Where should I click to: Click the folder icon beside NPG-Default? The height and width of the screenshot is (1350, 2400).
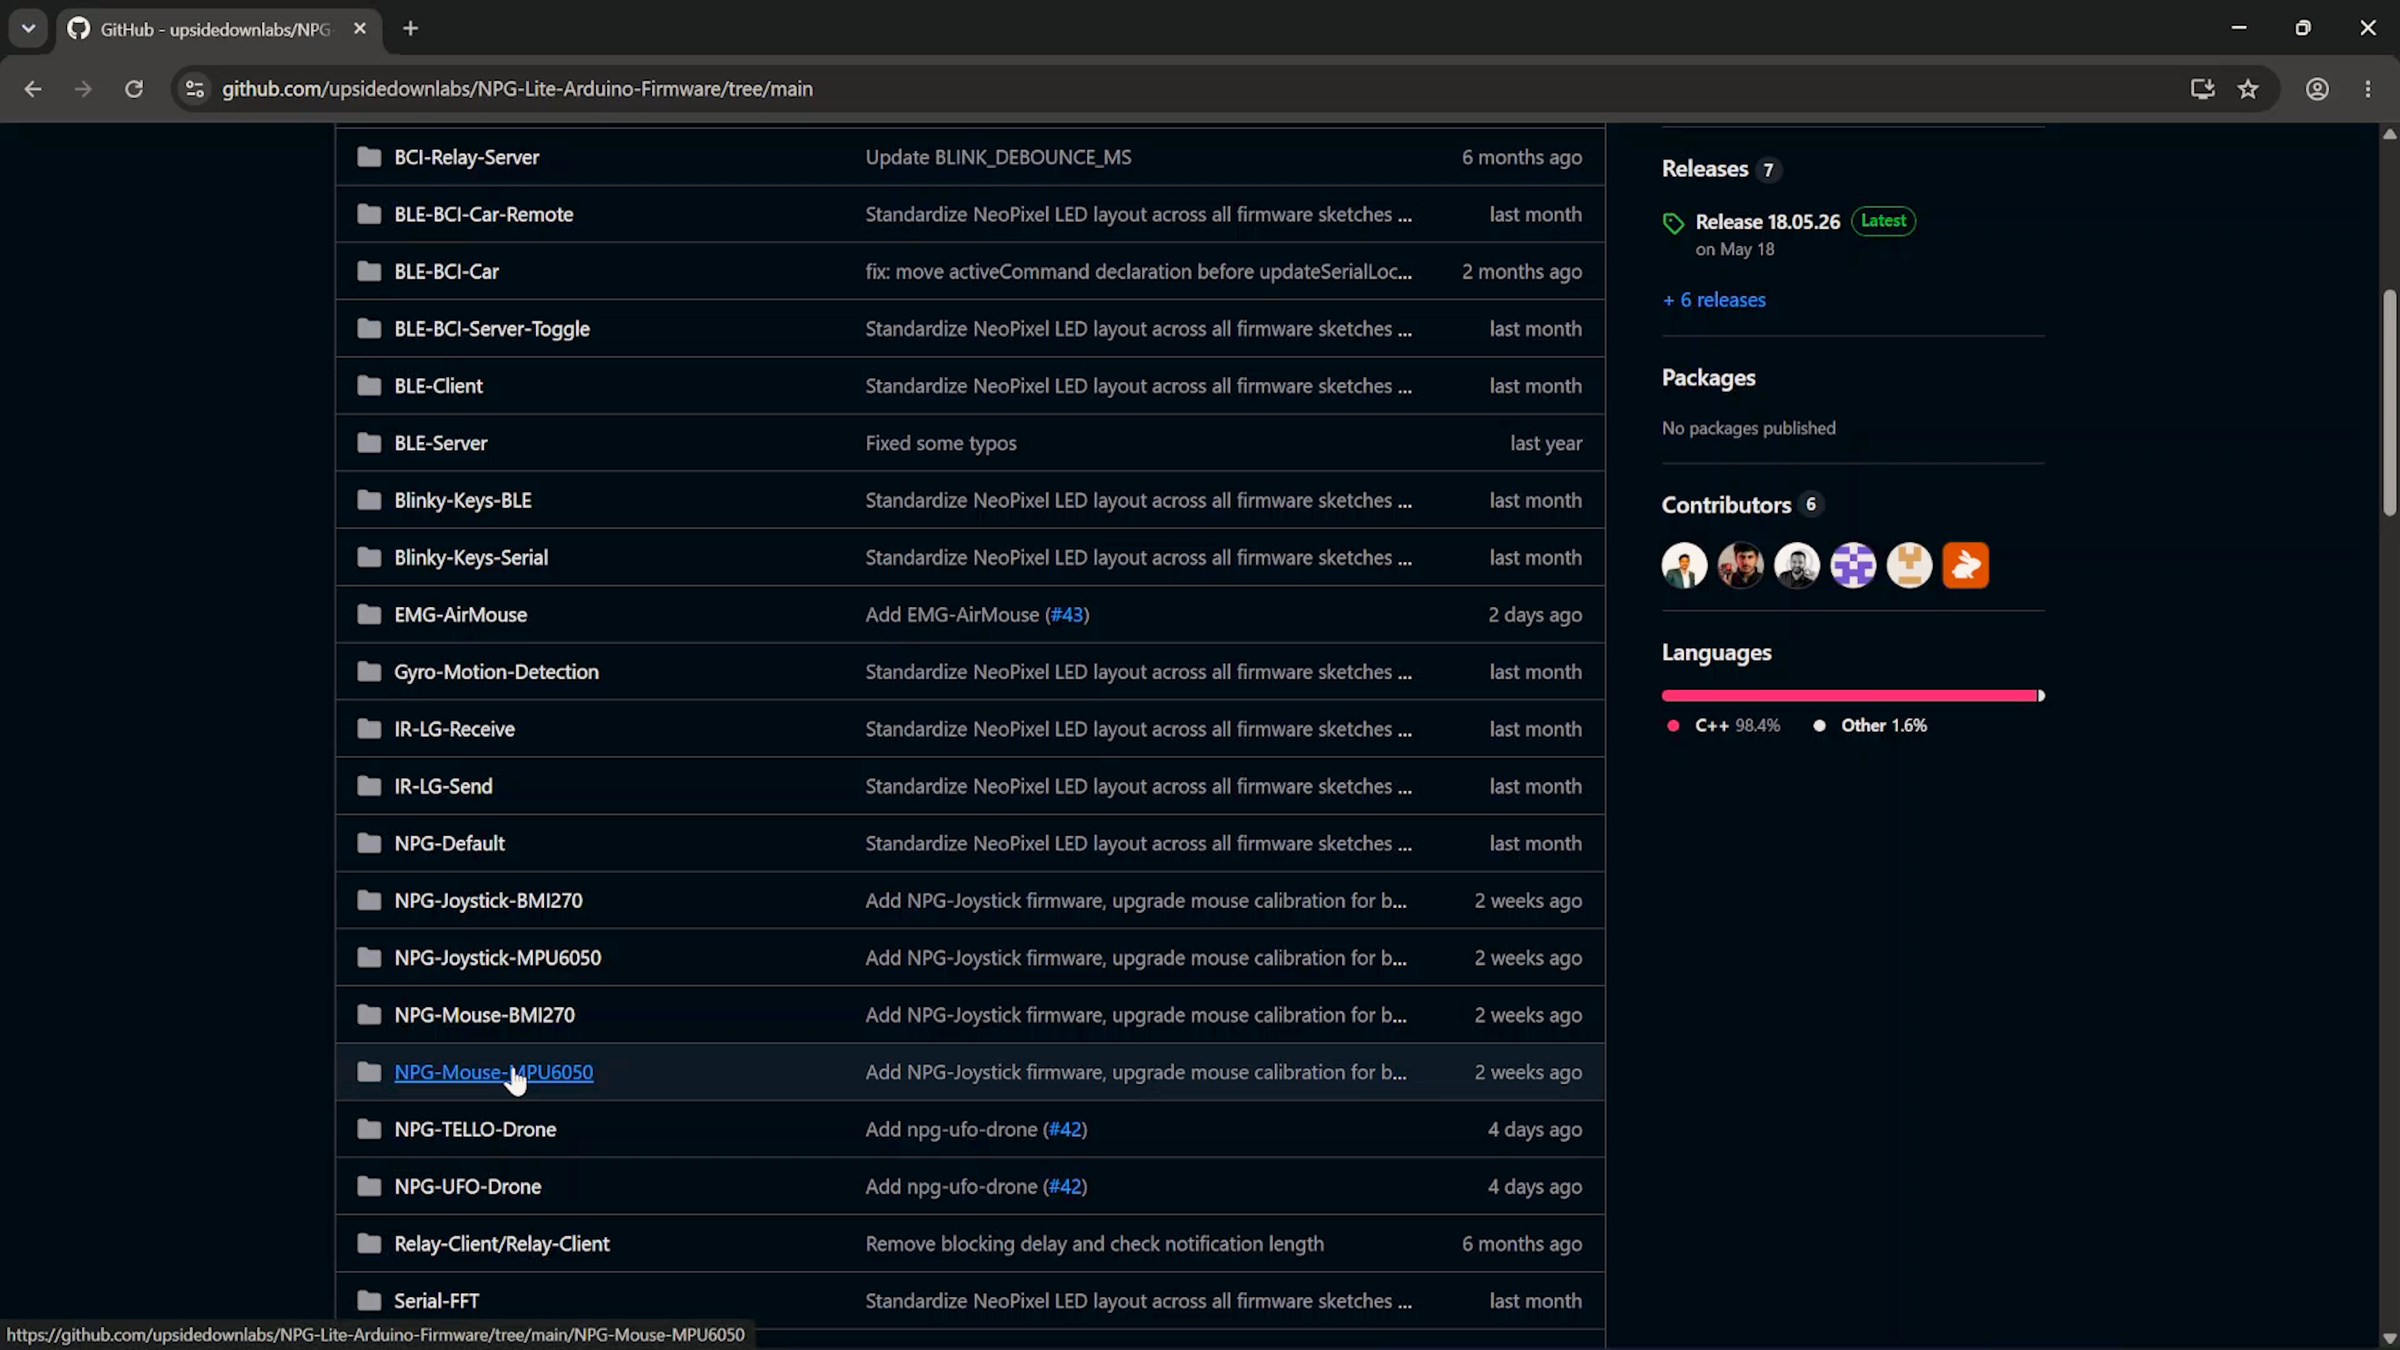(369, 843)
